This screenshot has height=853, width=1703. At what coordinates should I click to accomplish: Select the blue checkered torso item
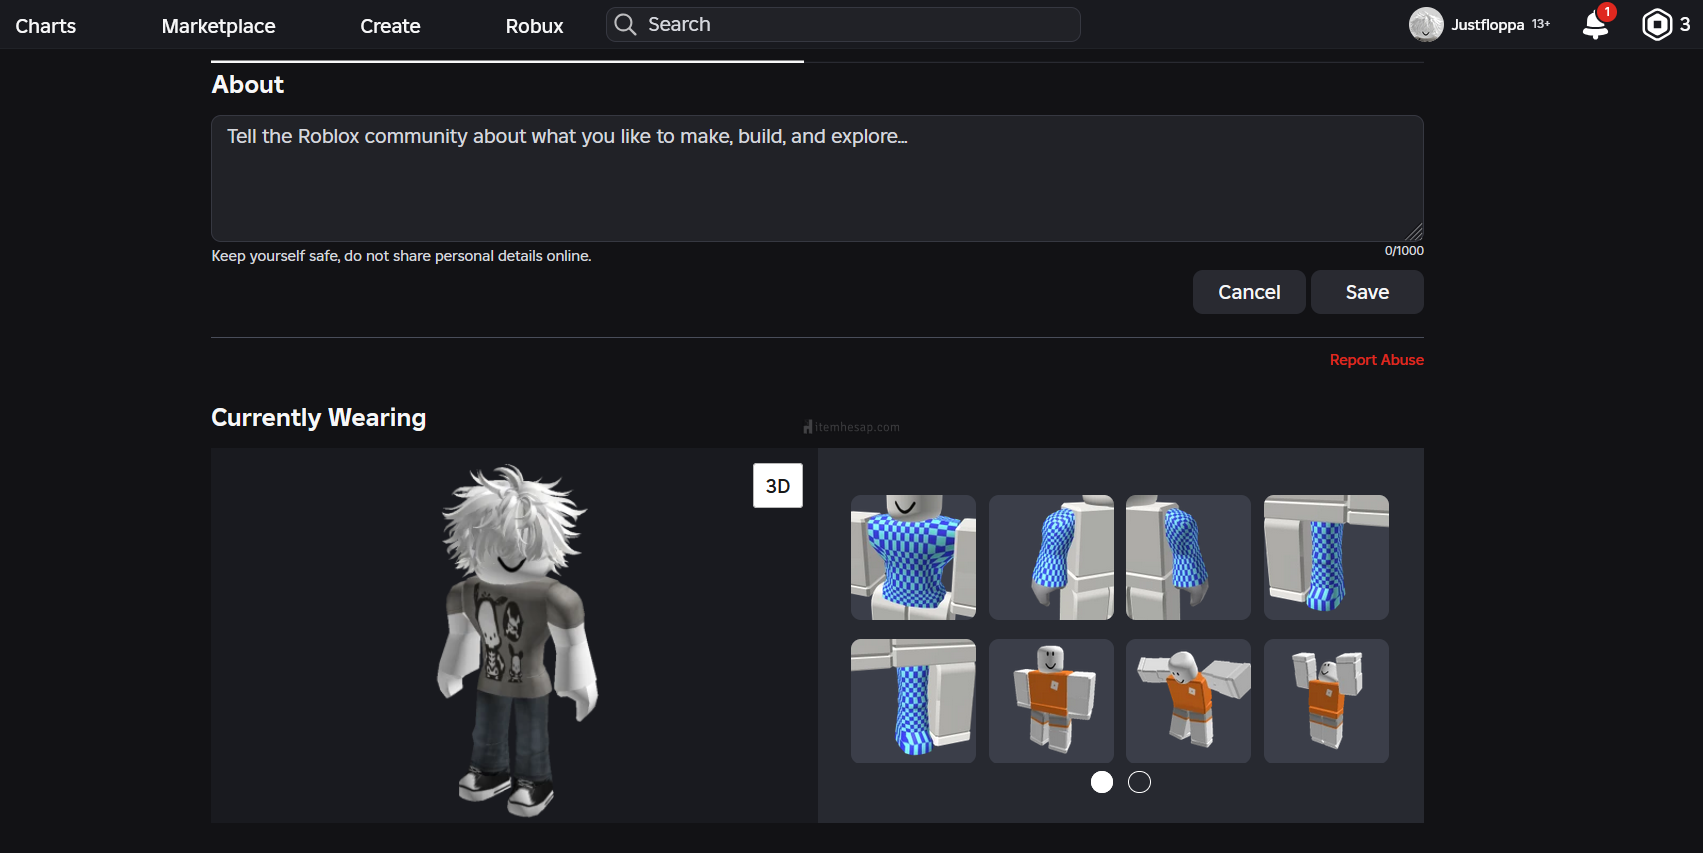tap(913, 557)
